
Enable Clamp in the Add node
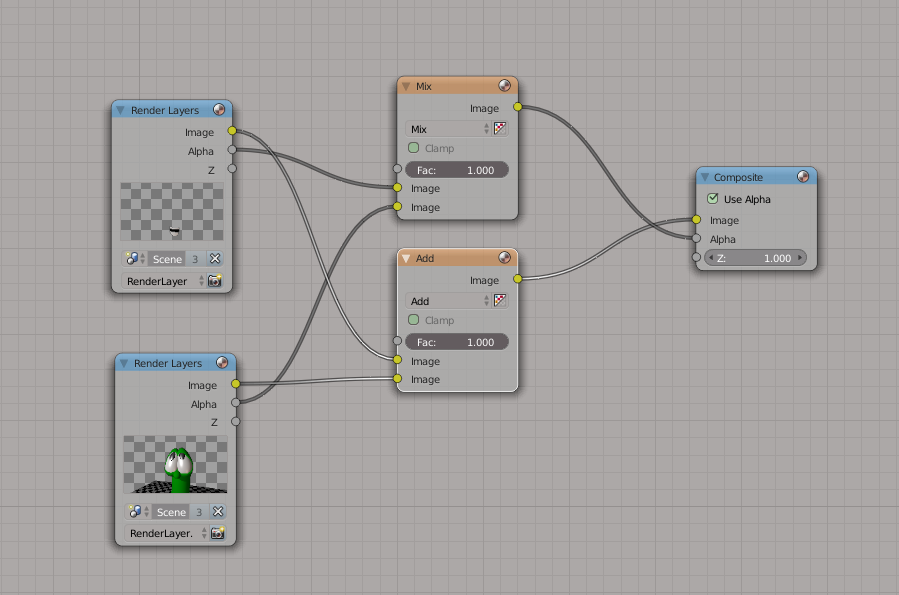point(413,320)
